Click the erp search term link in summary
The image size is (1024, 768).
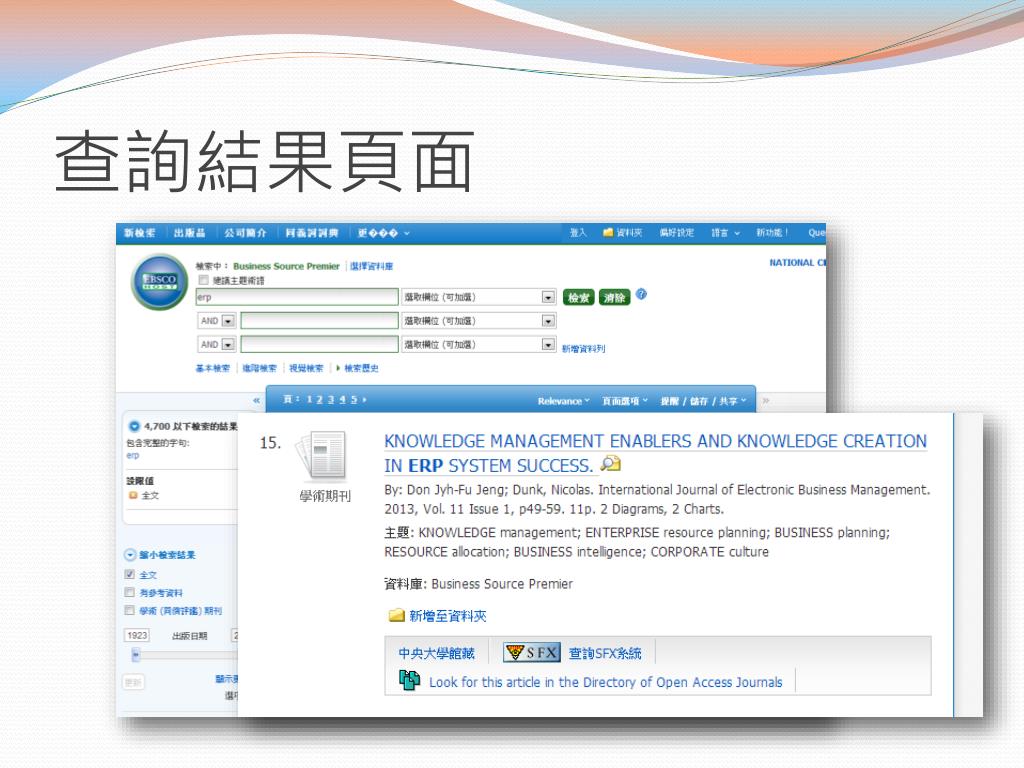pos(133,455)
